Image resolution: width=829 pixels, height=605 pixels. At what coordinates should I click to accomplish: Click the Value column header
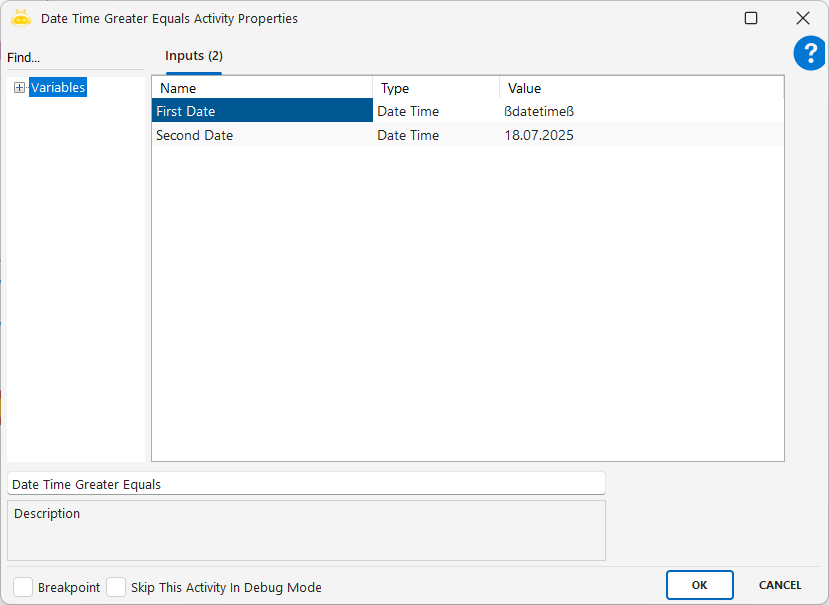640,88
